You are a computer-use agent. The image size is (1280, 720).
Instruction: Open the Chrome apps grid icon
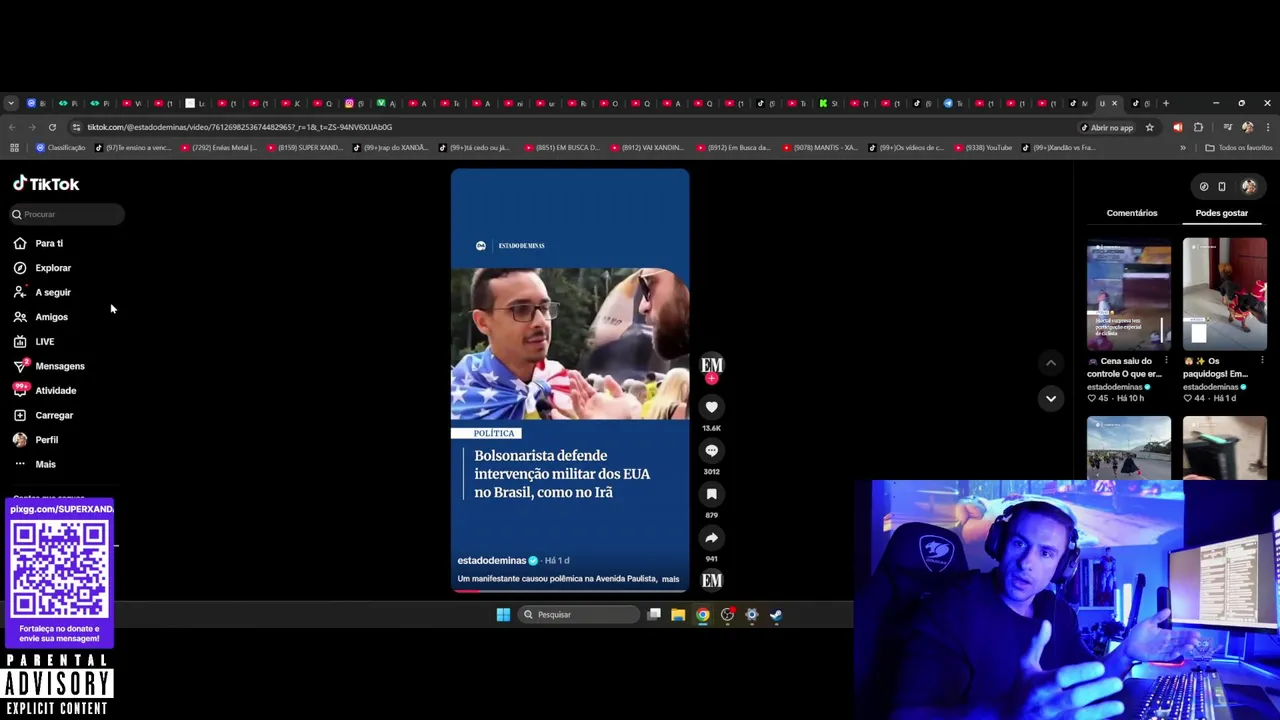pyautogui.click(x=14, y=148)
